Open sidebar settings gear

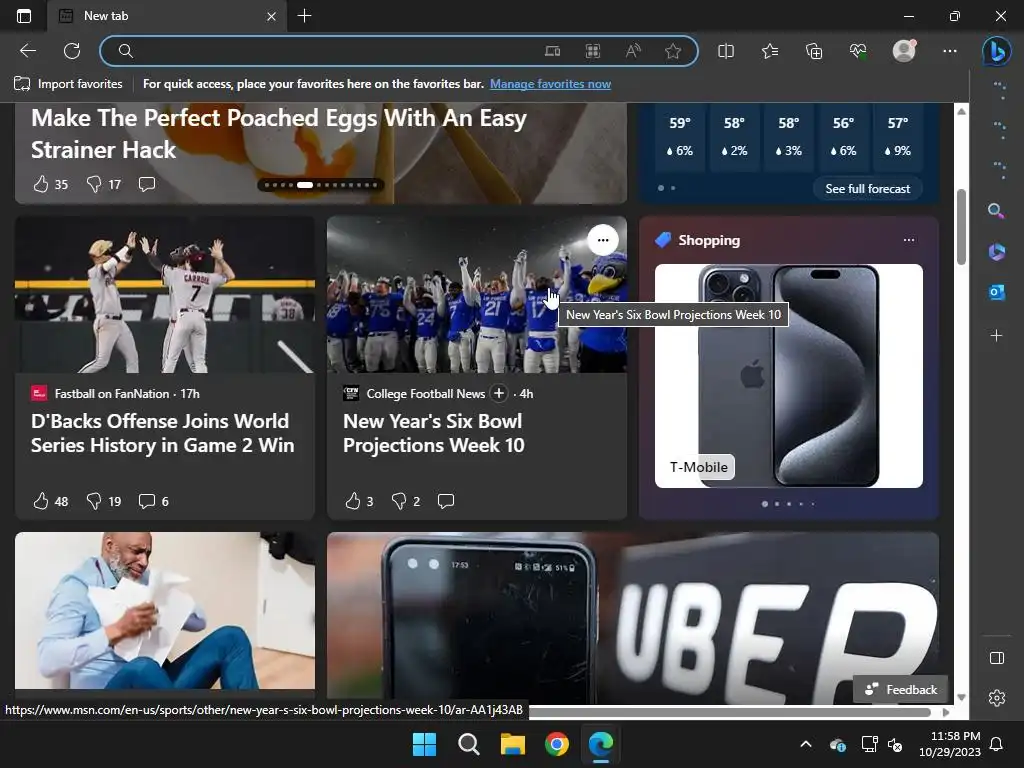pos(997,698)
